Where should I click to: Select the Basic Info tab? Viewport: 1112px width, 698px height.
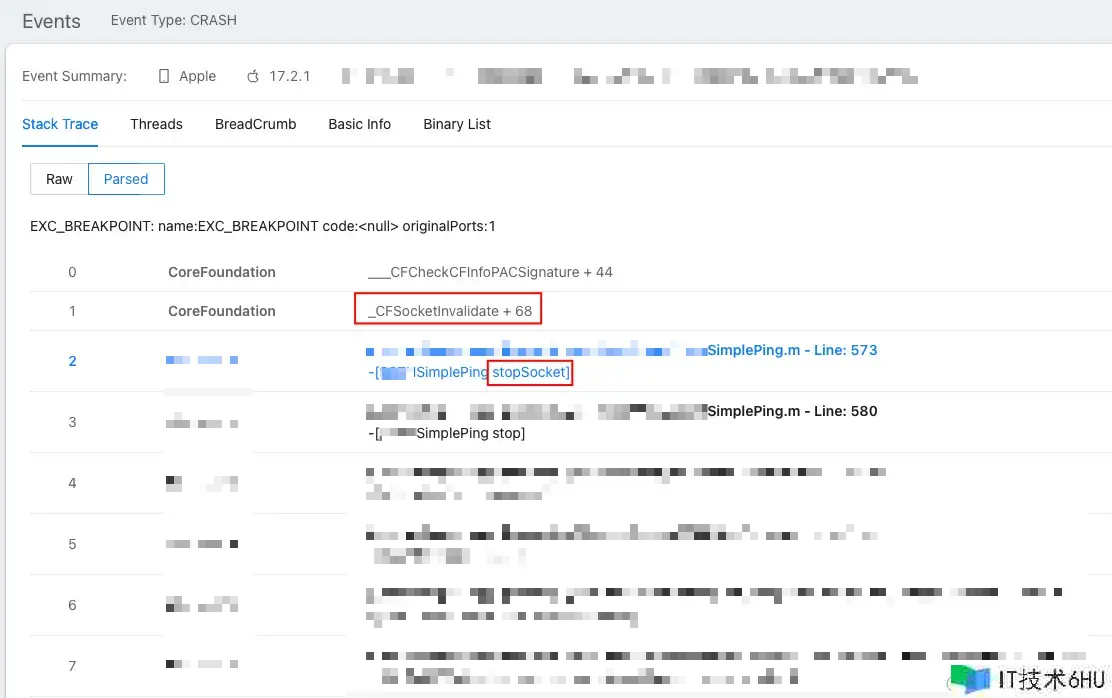pos(359,124)
